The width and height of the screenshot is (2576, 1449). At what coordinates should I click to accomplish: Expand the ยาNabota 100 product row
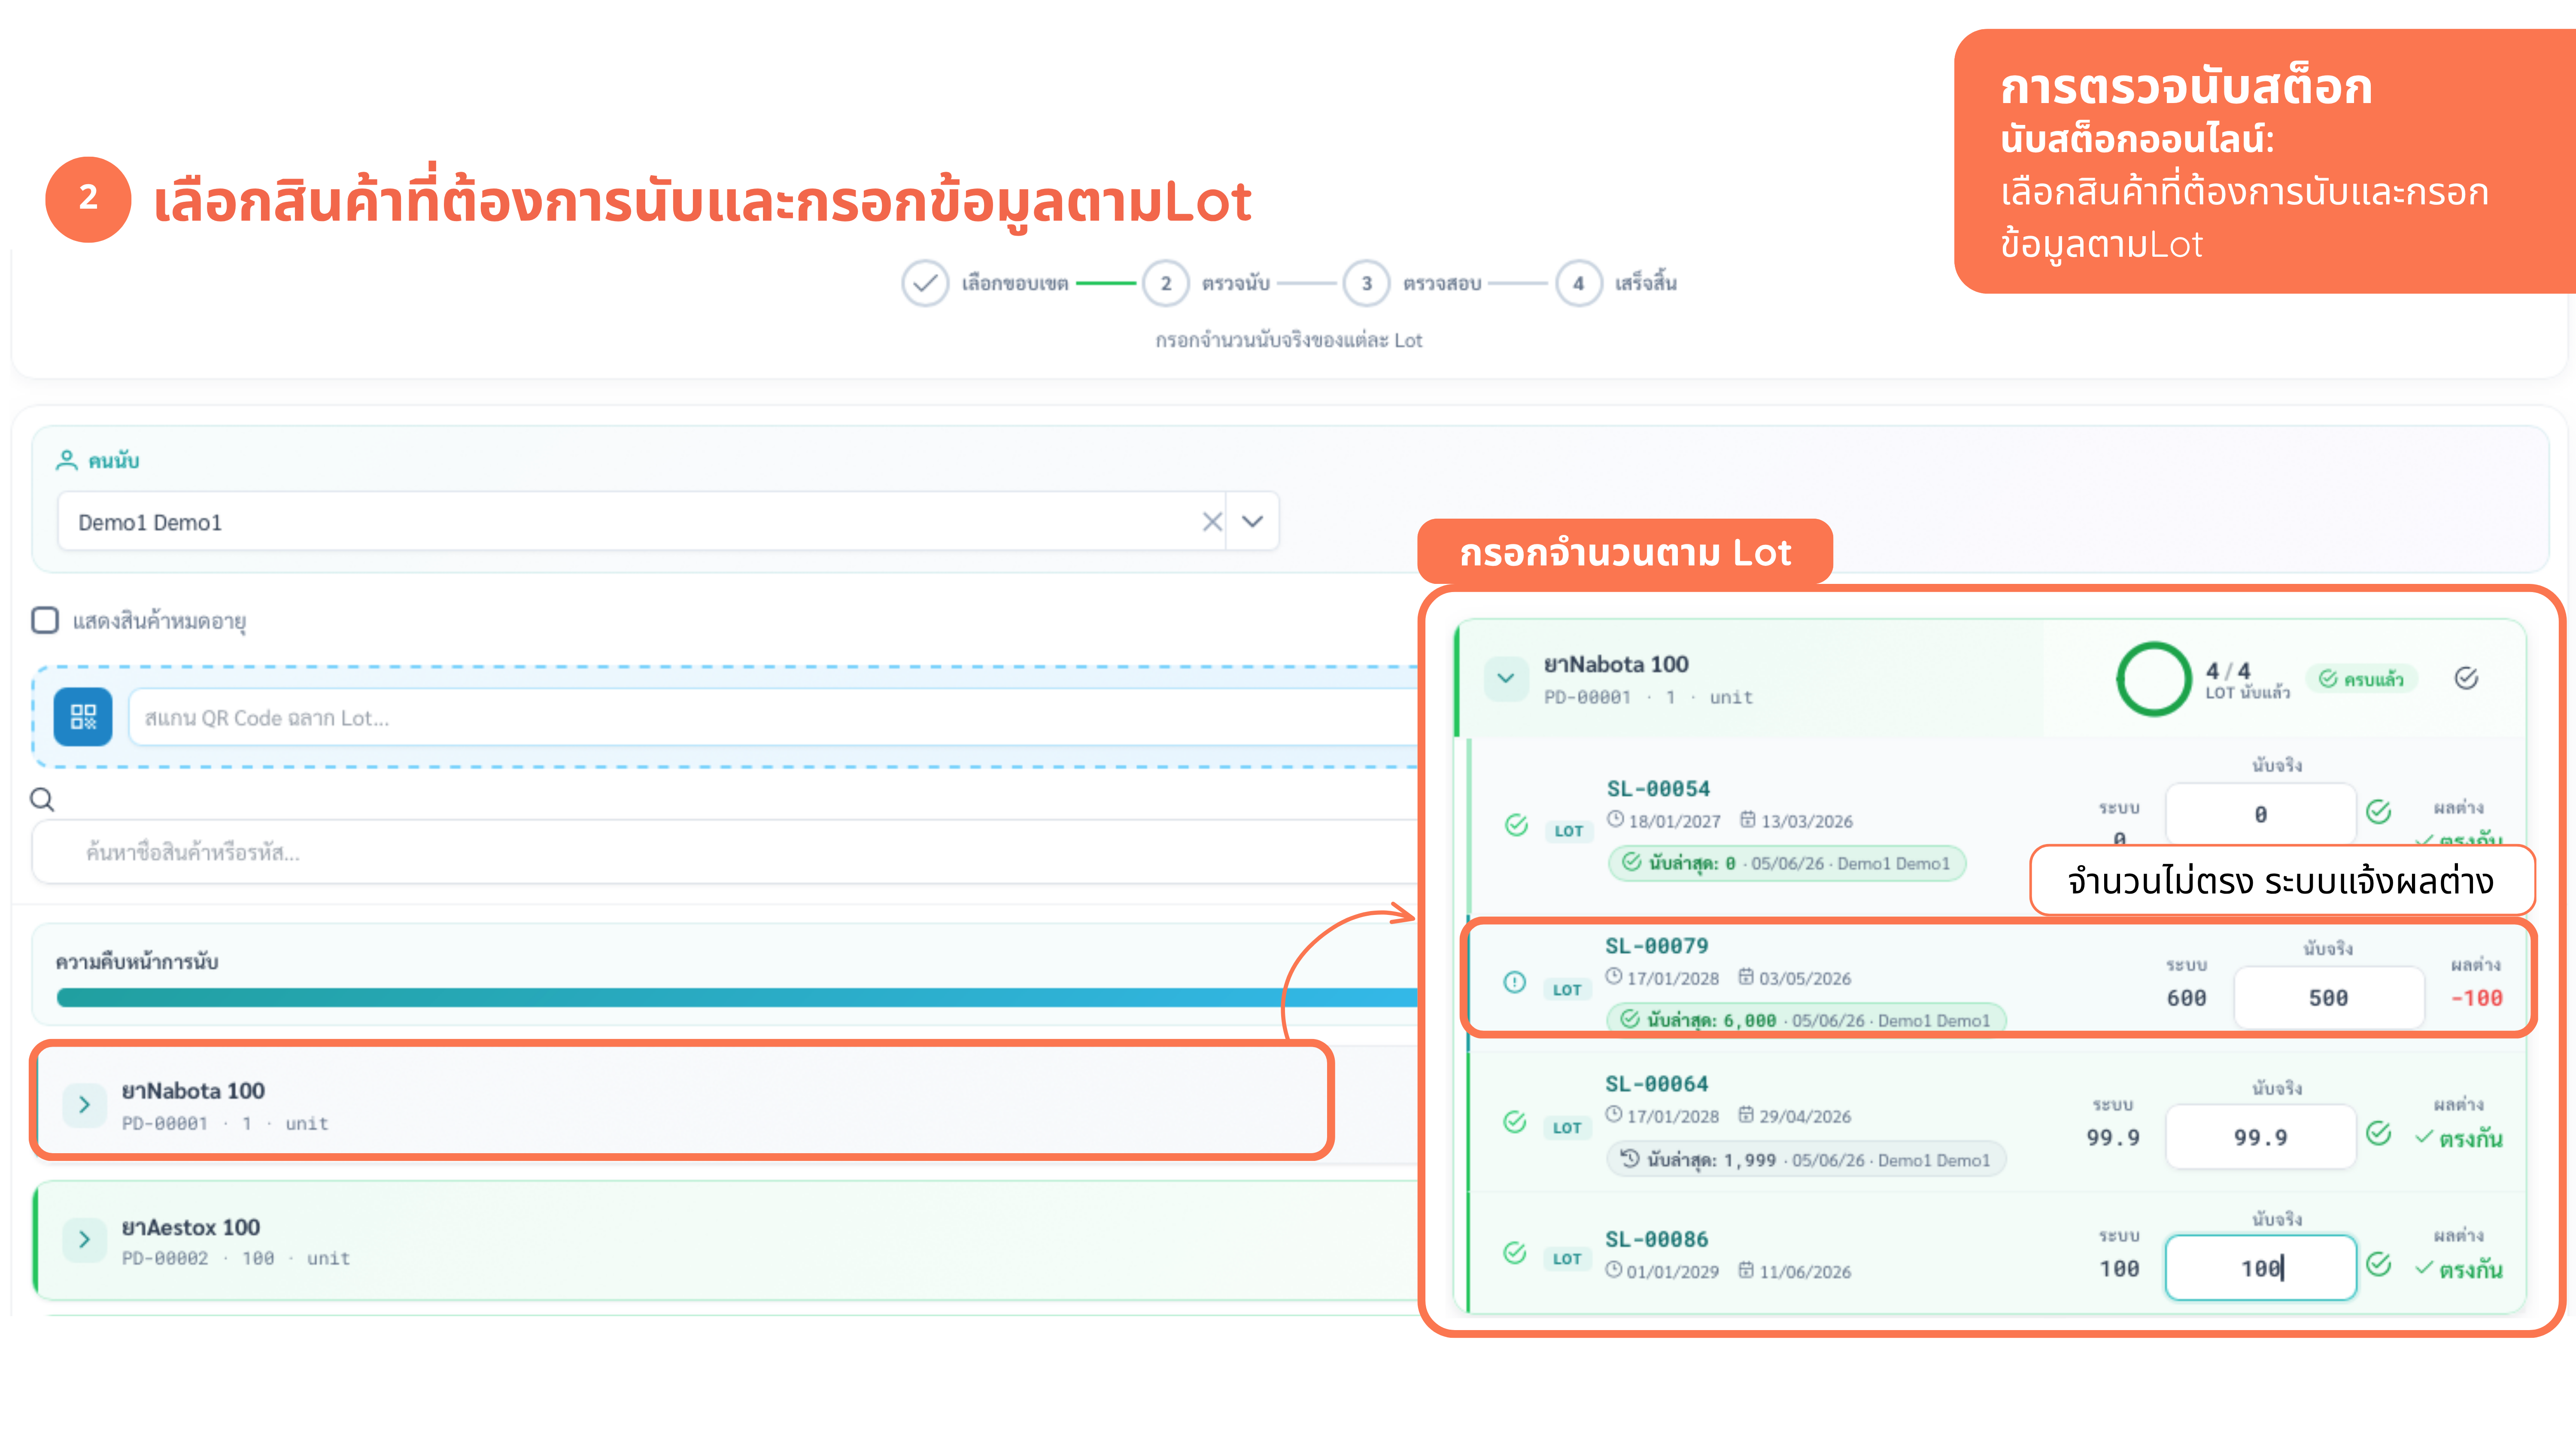[84, 1105]
